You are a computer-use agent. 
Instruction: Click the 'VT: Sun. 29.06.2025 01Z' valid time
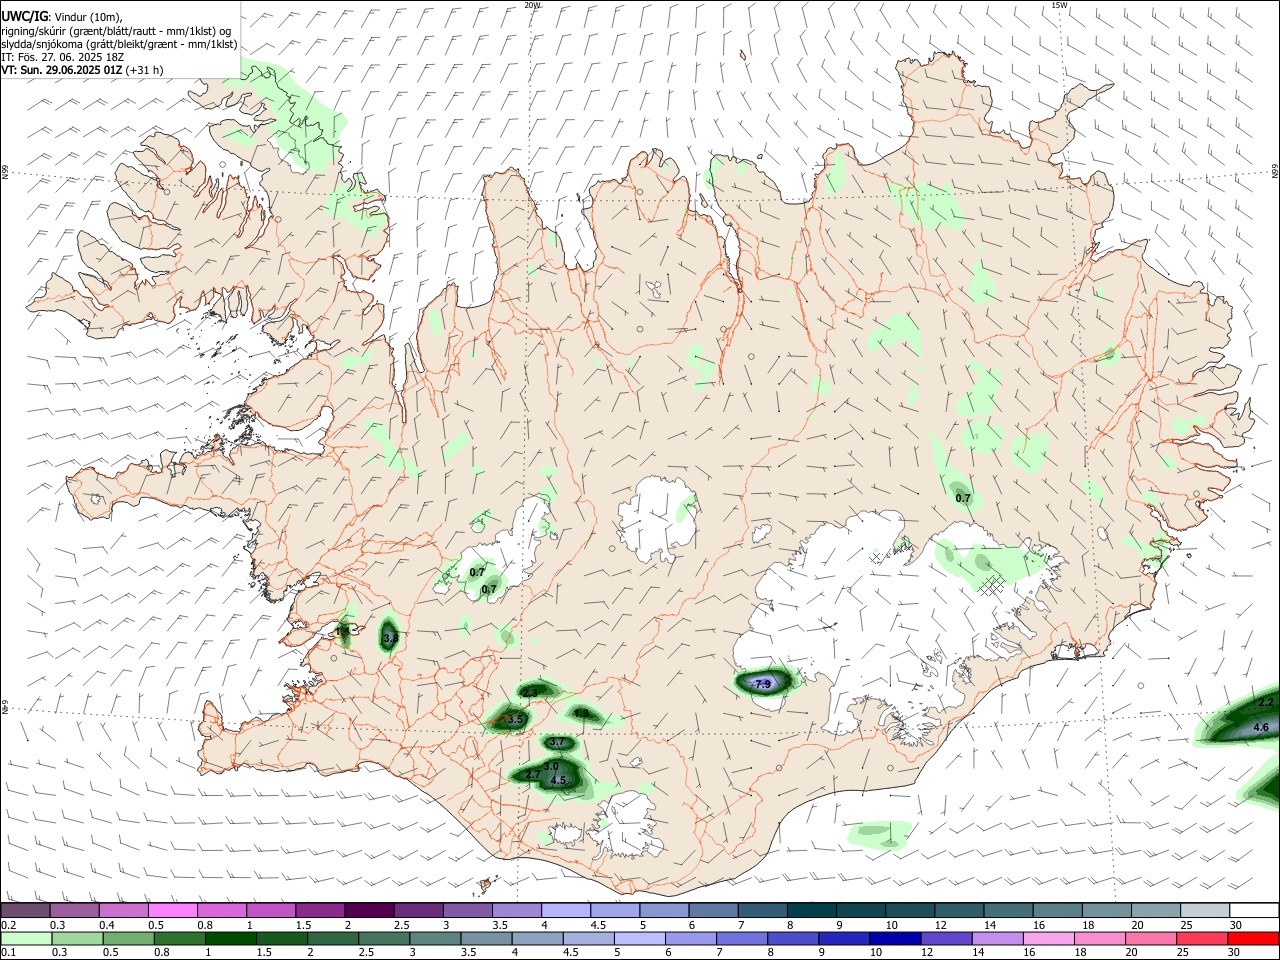62,70
